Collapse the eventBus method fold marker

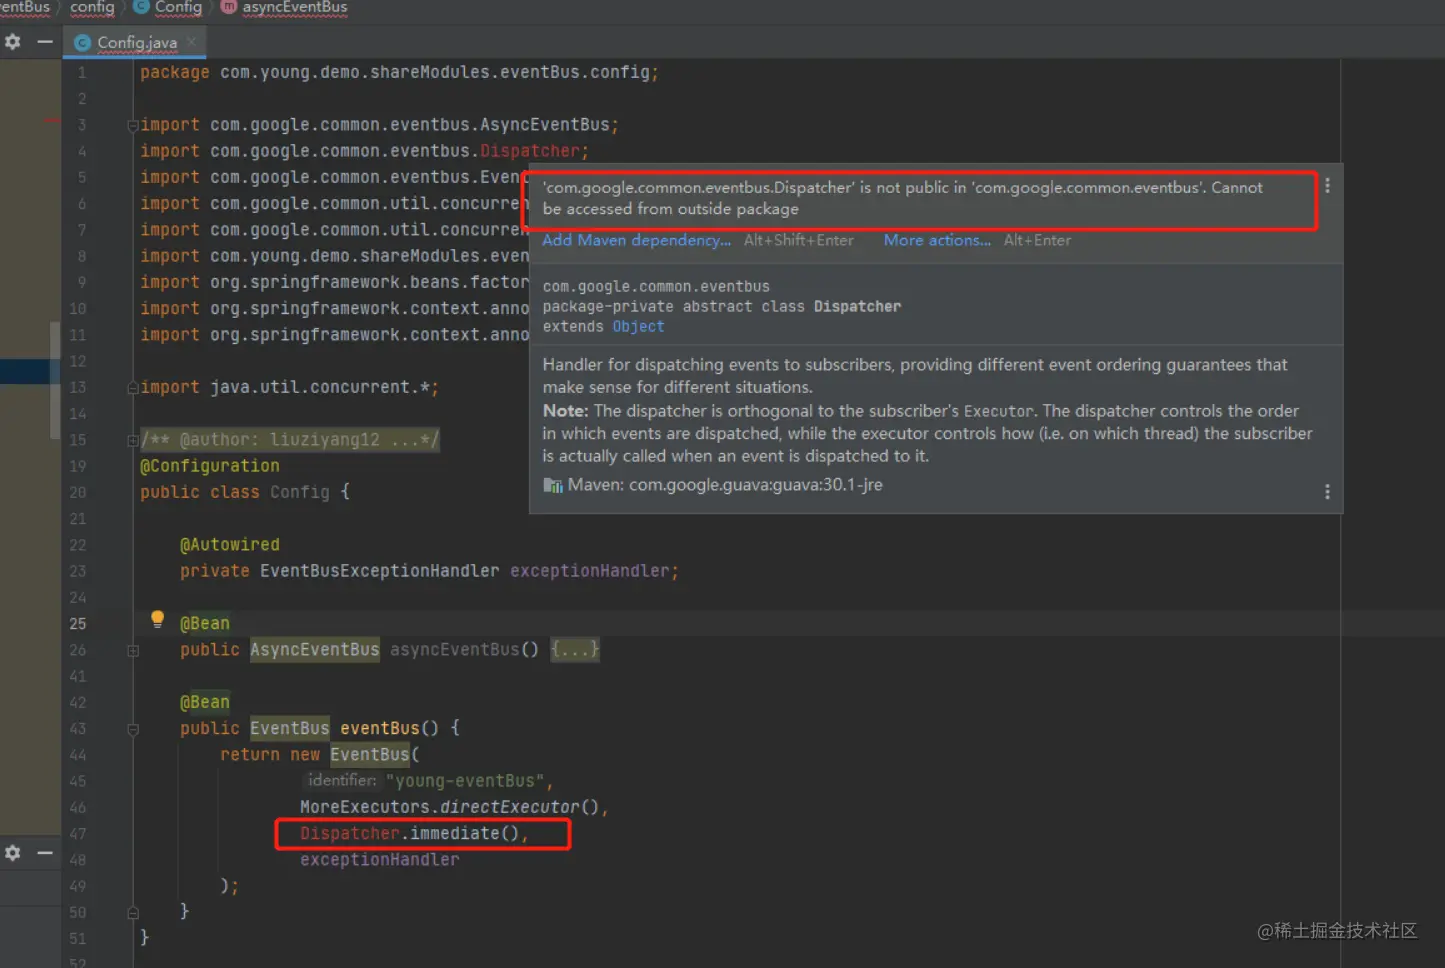[132, 729]
